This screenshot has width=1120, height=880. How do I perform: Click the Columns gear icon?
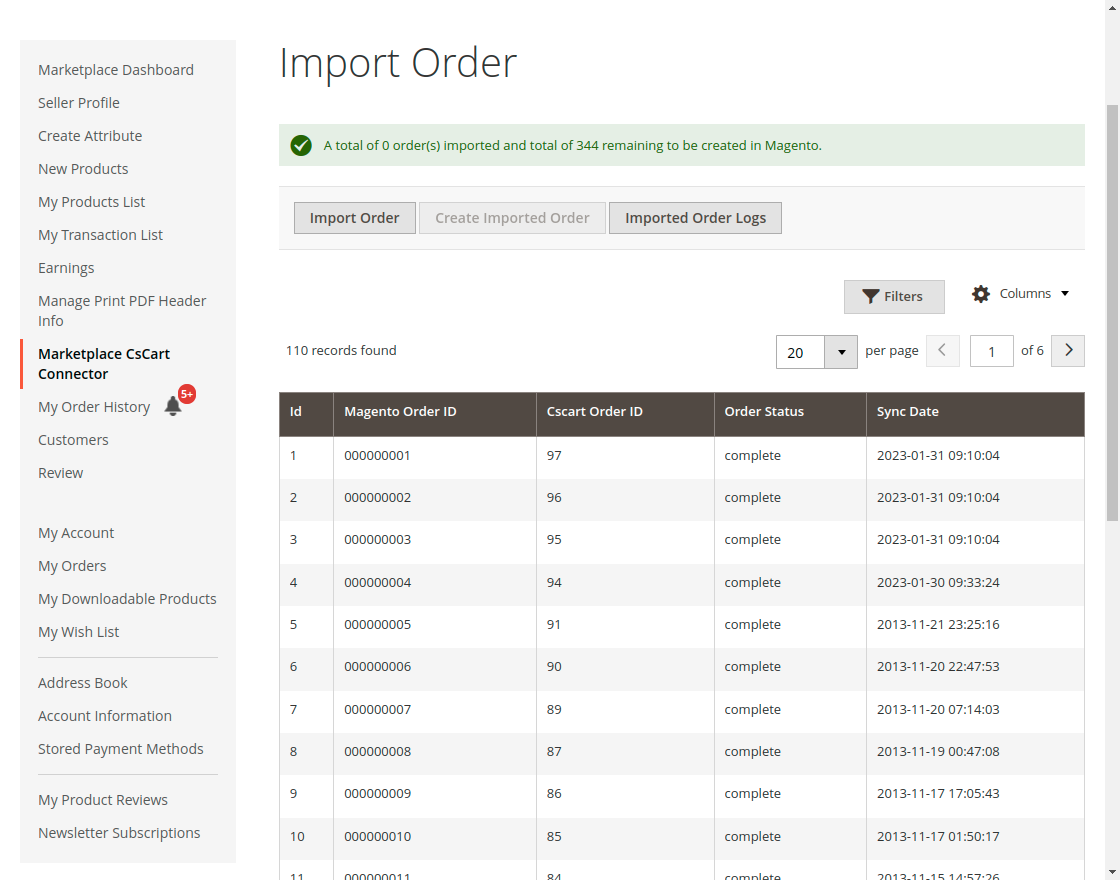coord(981,294)
